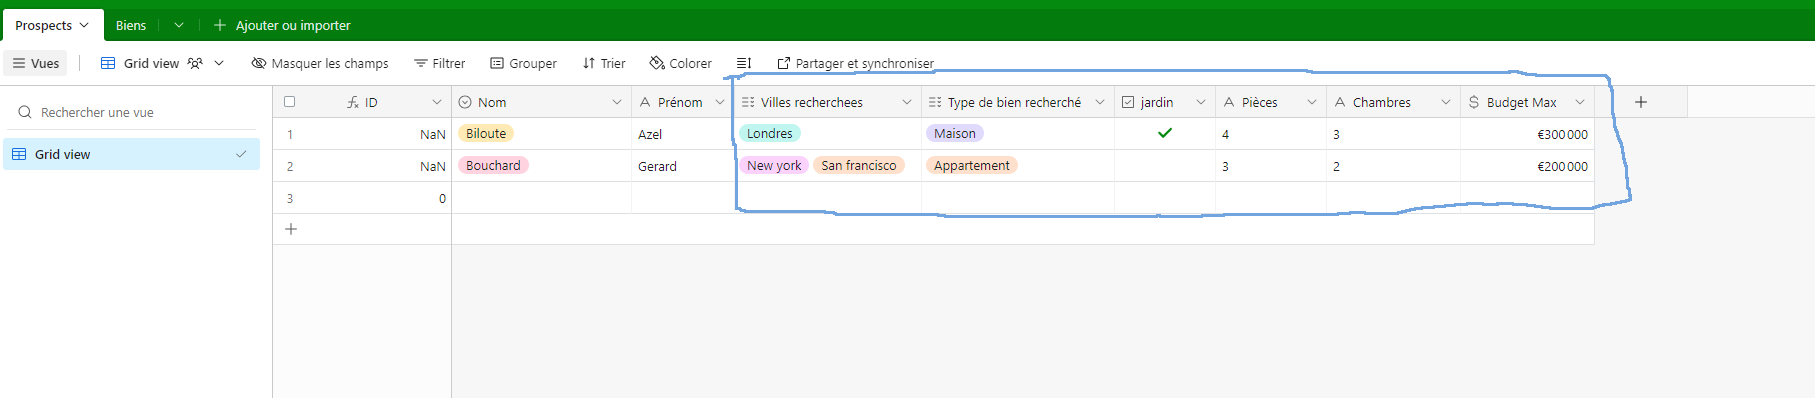1815x398 pixels.
Task: Open the Prénom column dropdown arrow
Action: (x=719, y=102)
